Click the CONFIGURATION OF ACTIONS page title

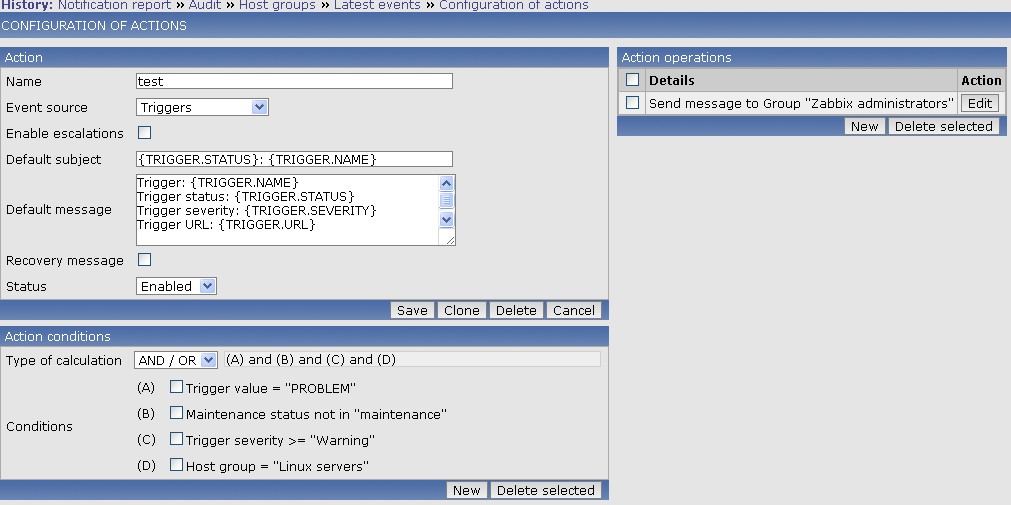93,26
